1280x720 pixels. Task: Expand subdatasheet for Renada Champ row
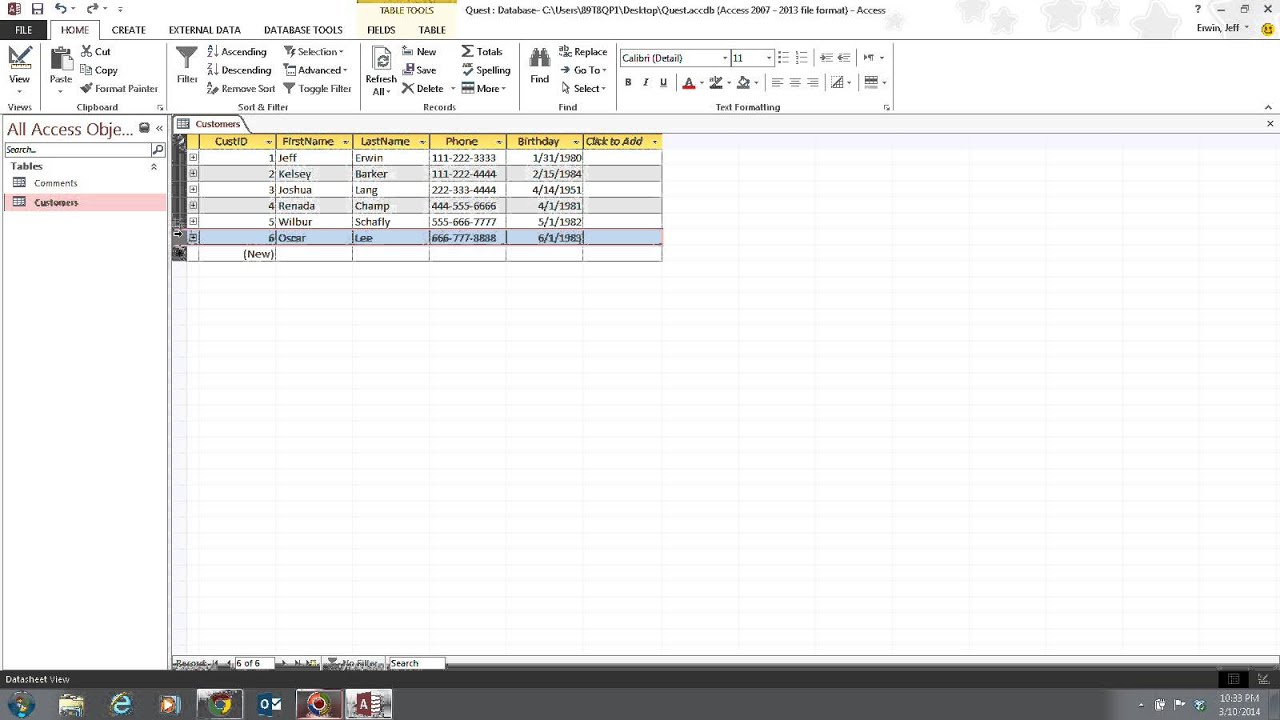point(193,205)
